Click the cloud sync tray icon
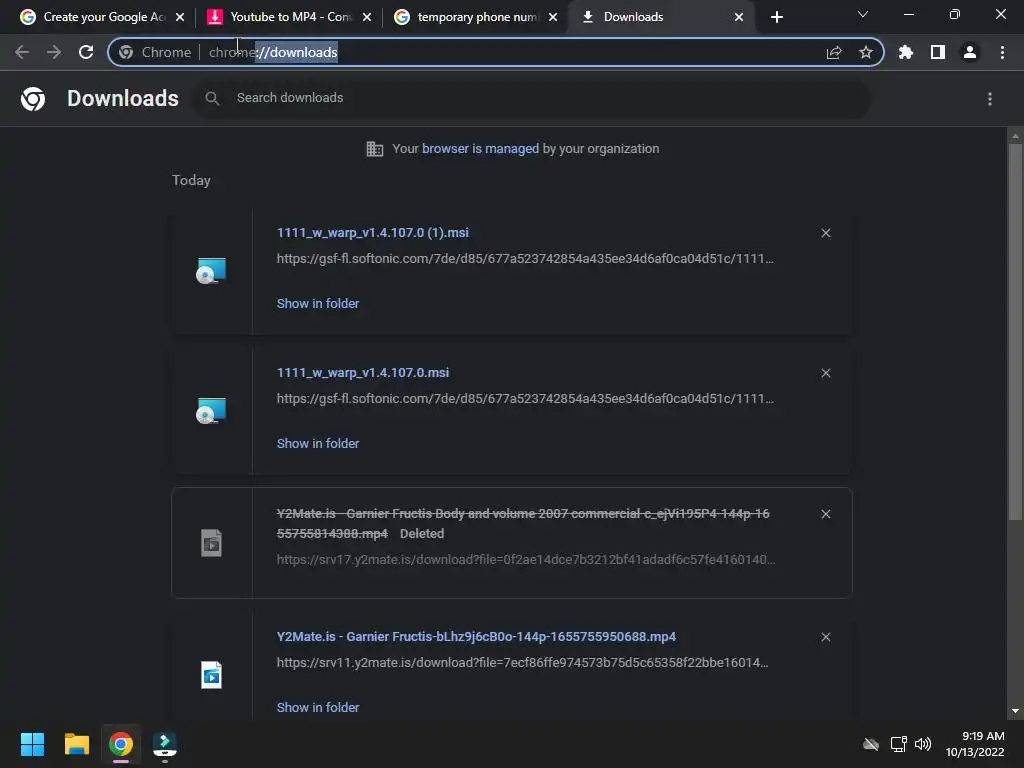Image resolution: width=1024 pixels, height=768 pixels. pyautogui.click(x=871, y=744)
